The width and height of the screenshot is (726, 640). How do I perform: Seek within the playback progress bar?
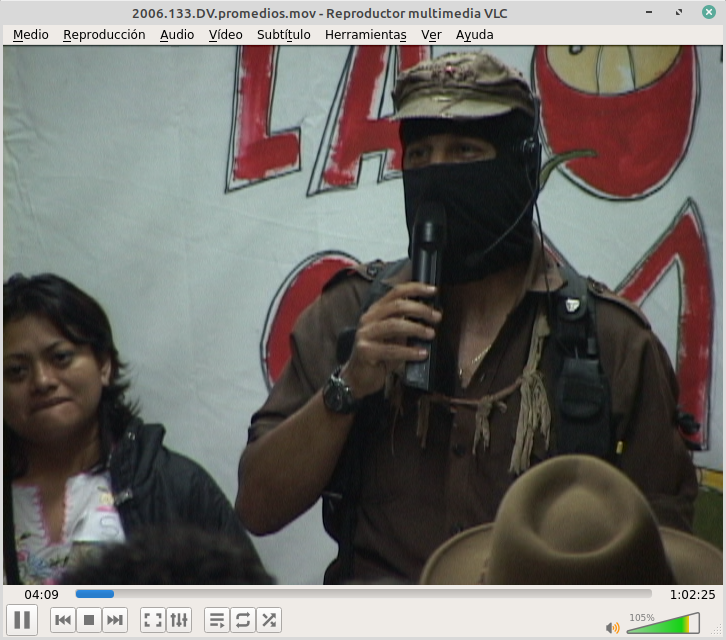[363, 594]
